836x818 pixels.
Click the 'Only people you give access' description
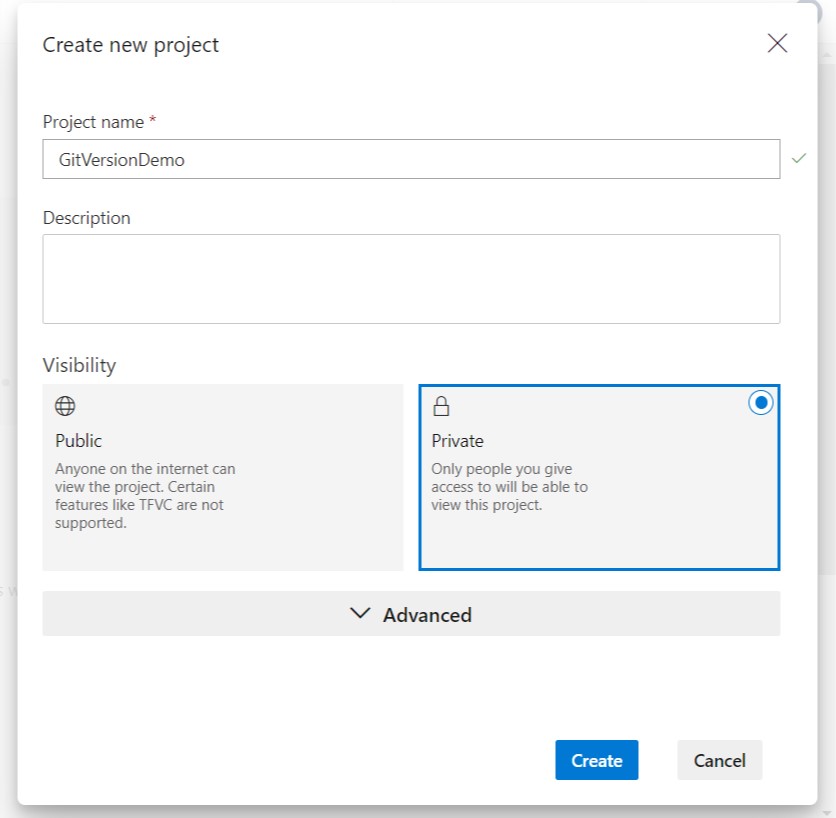(x=509, y=487)
